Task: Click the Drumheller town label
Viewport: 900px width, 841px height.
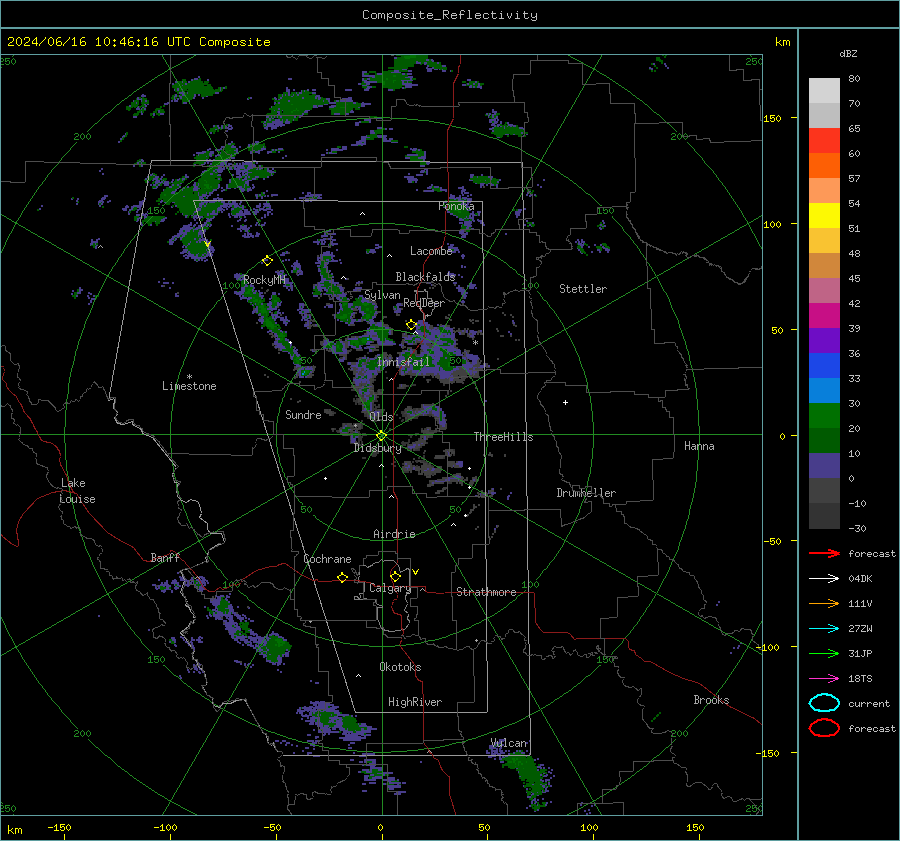Action: (586, 493)
